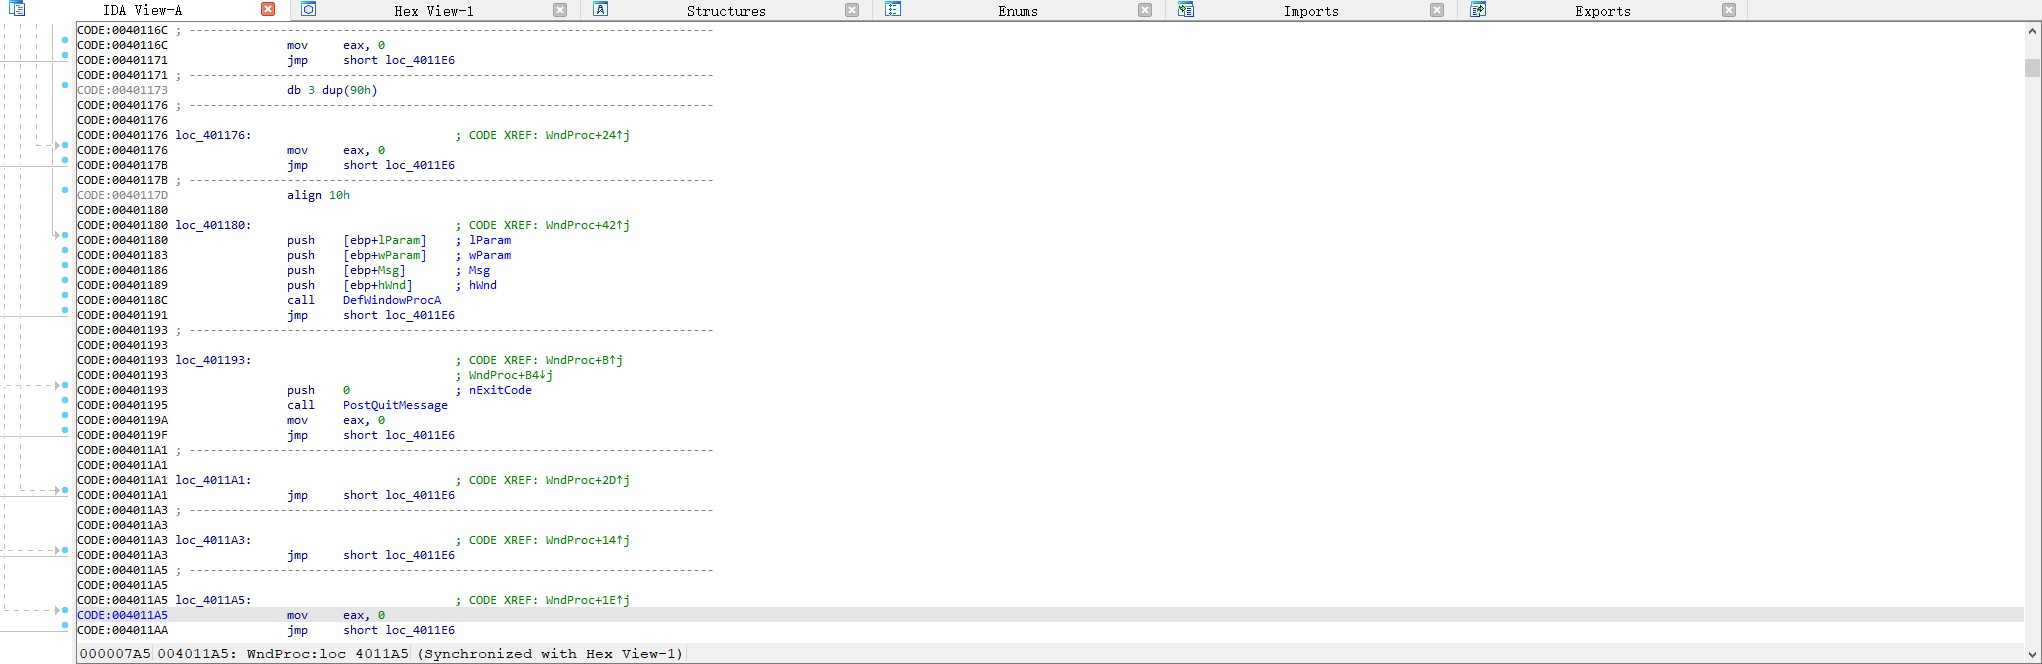Screen dimensions: 2042x664
Task: Switch to the IDA View-A tab
Action: click(x=142, y=10)
